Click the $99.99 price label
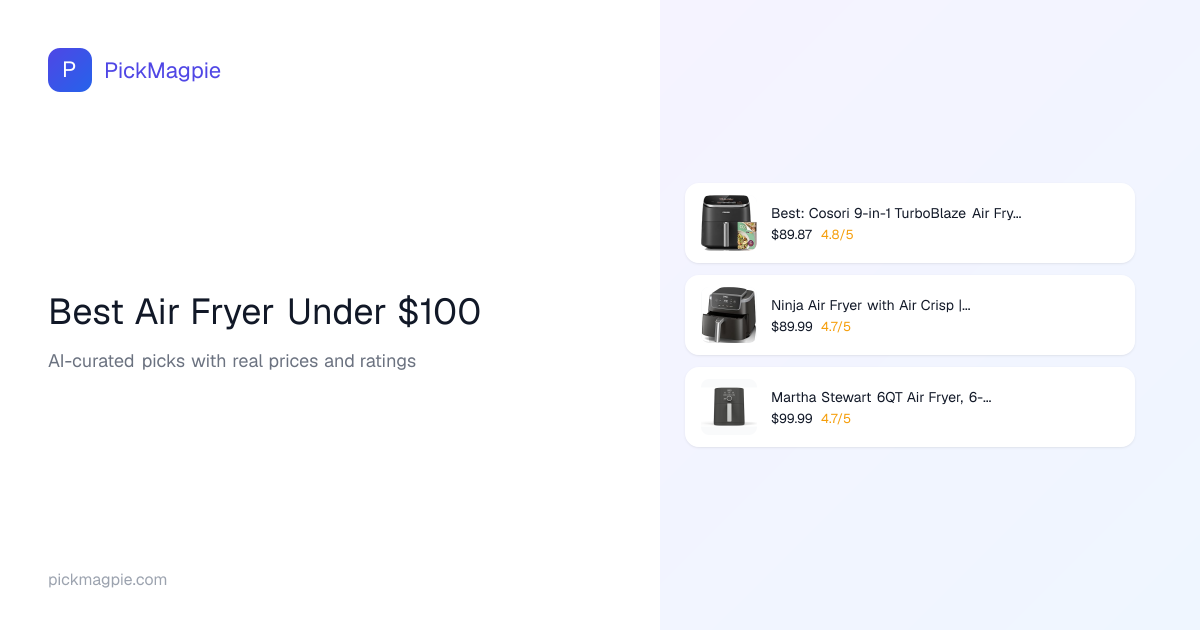 (x=791, y=419)
